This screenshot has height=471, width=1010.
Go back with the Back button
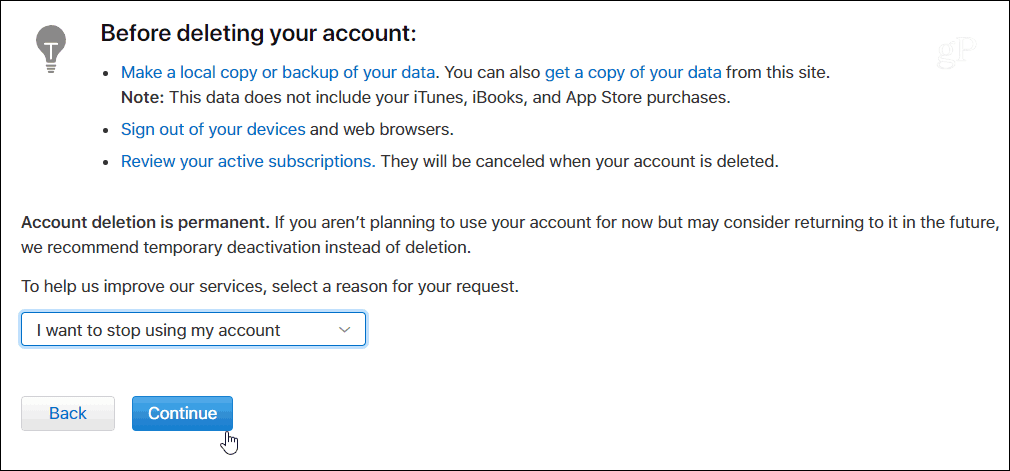[x=68, y=413]
